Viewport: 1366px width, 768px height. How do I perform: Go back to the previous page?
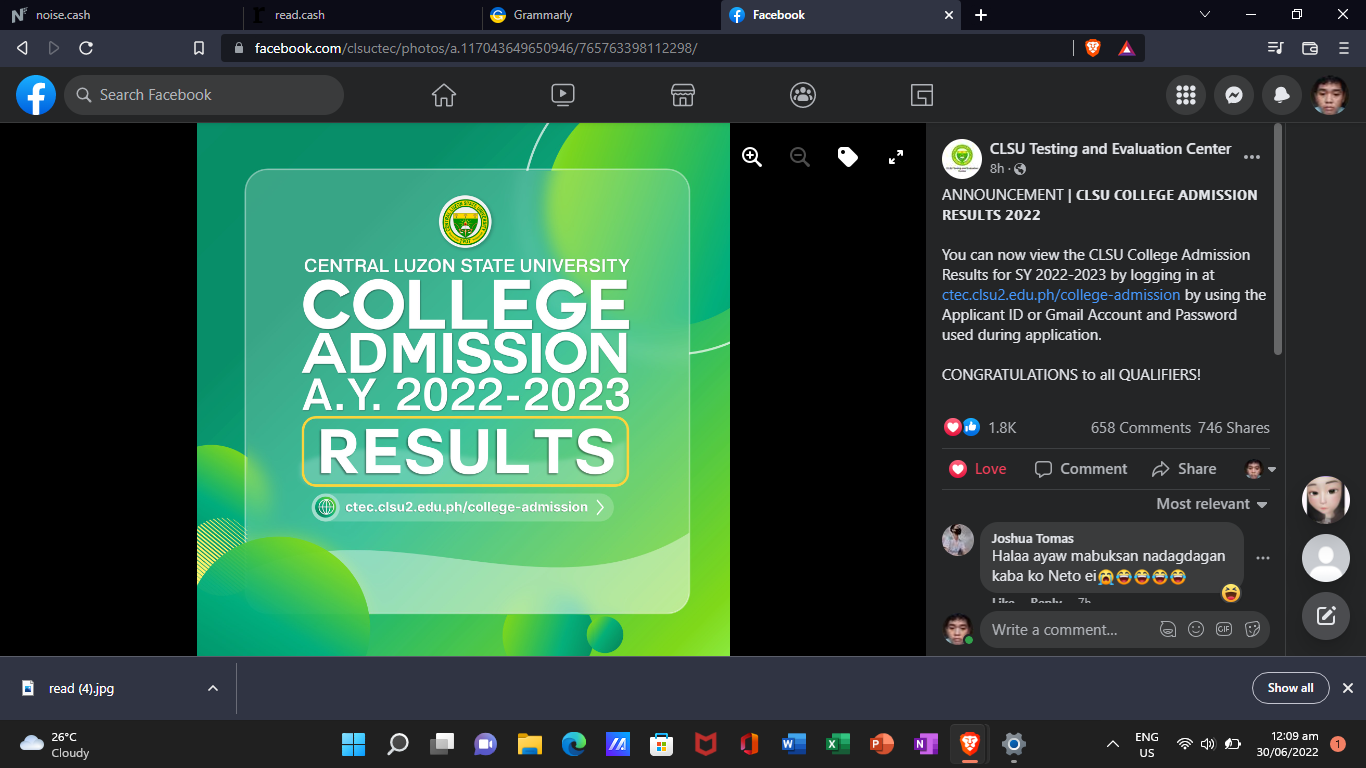(22, 48)
